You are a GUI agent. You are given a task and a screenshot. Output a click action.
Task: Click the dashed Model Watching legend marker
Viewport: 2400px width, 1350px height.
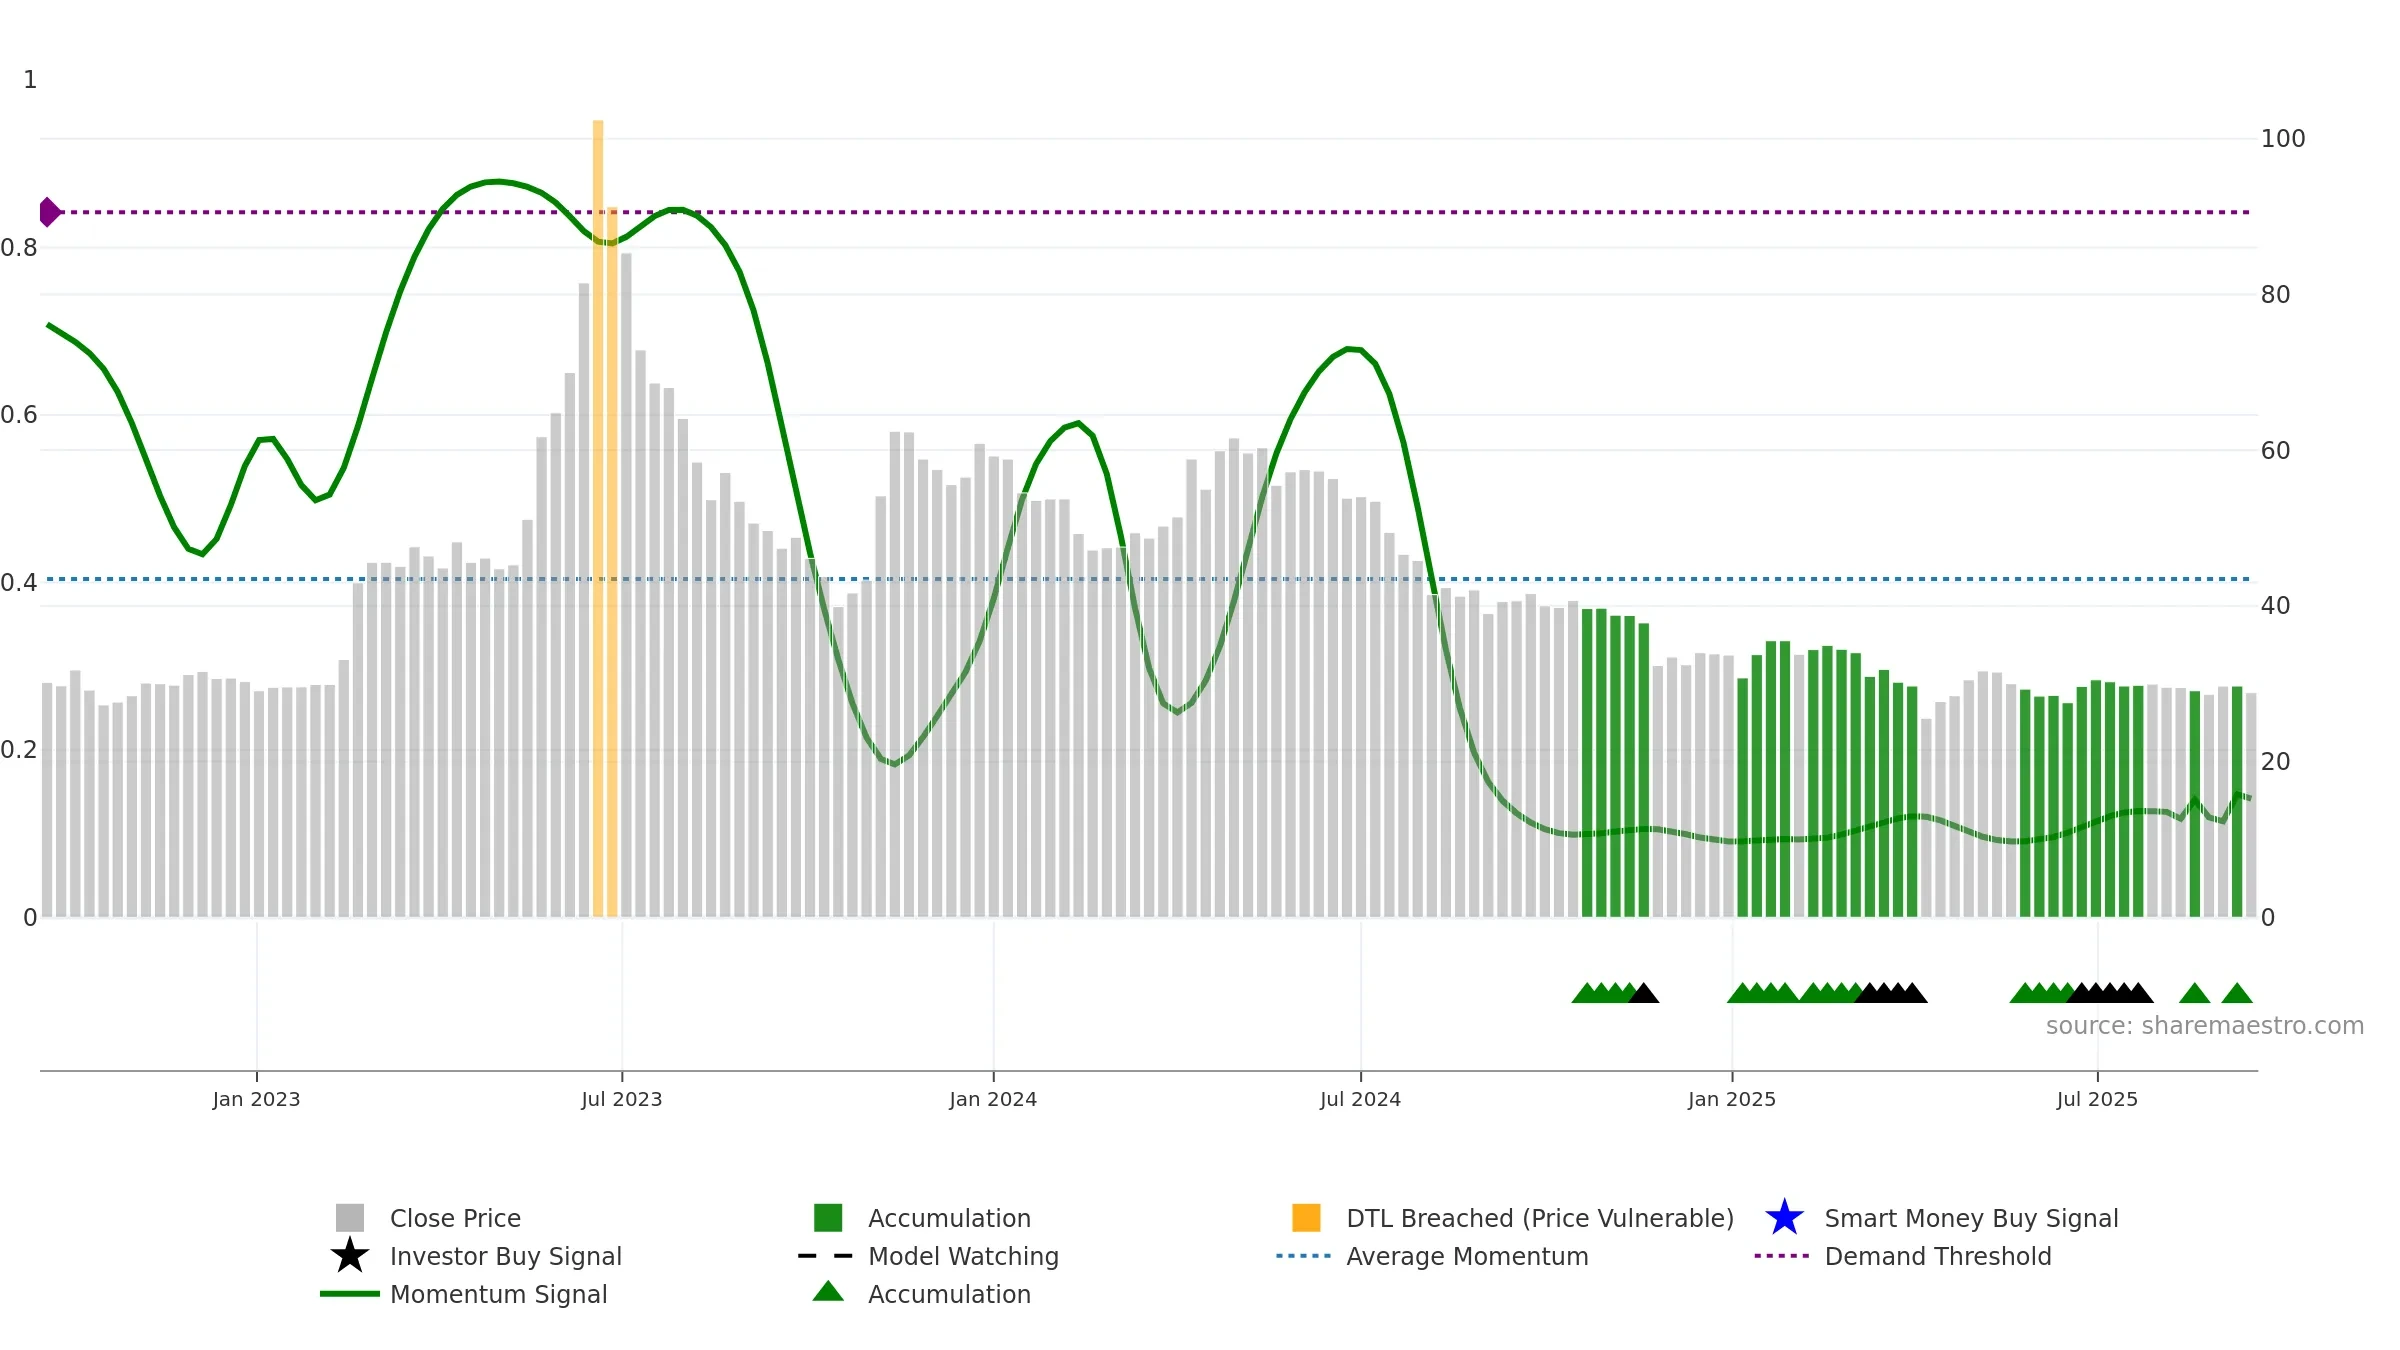click(826, 1256)
